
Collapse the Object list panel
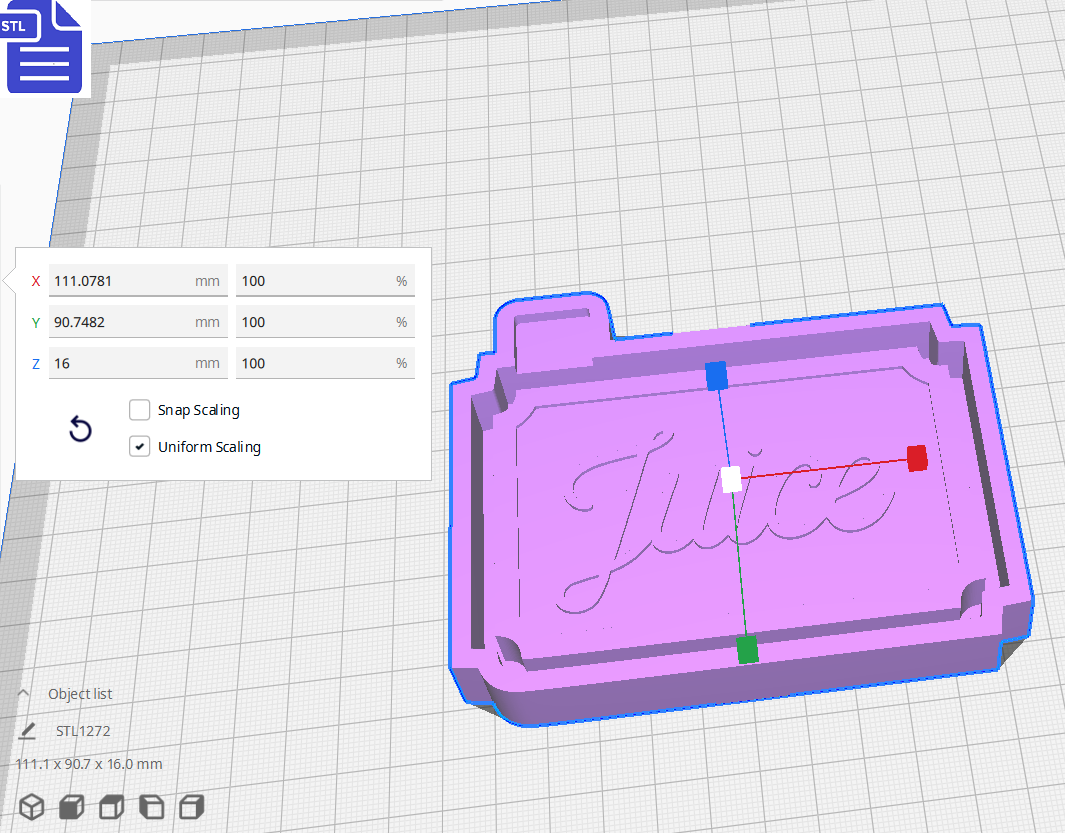26,693
